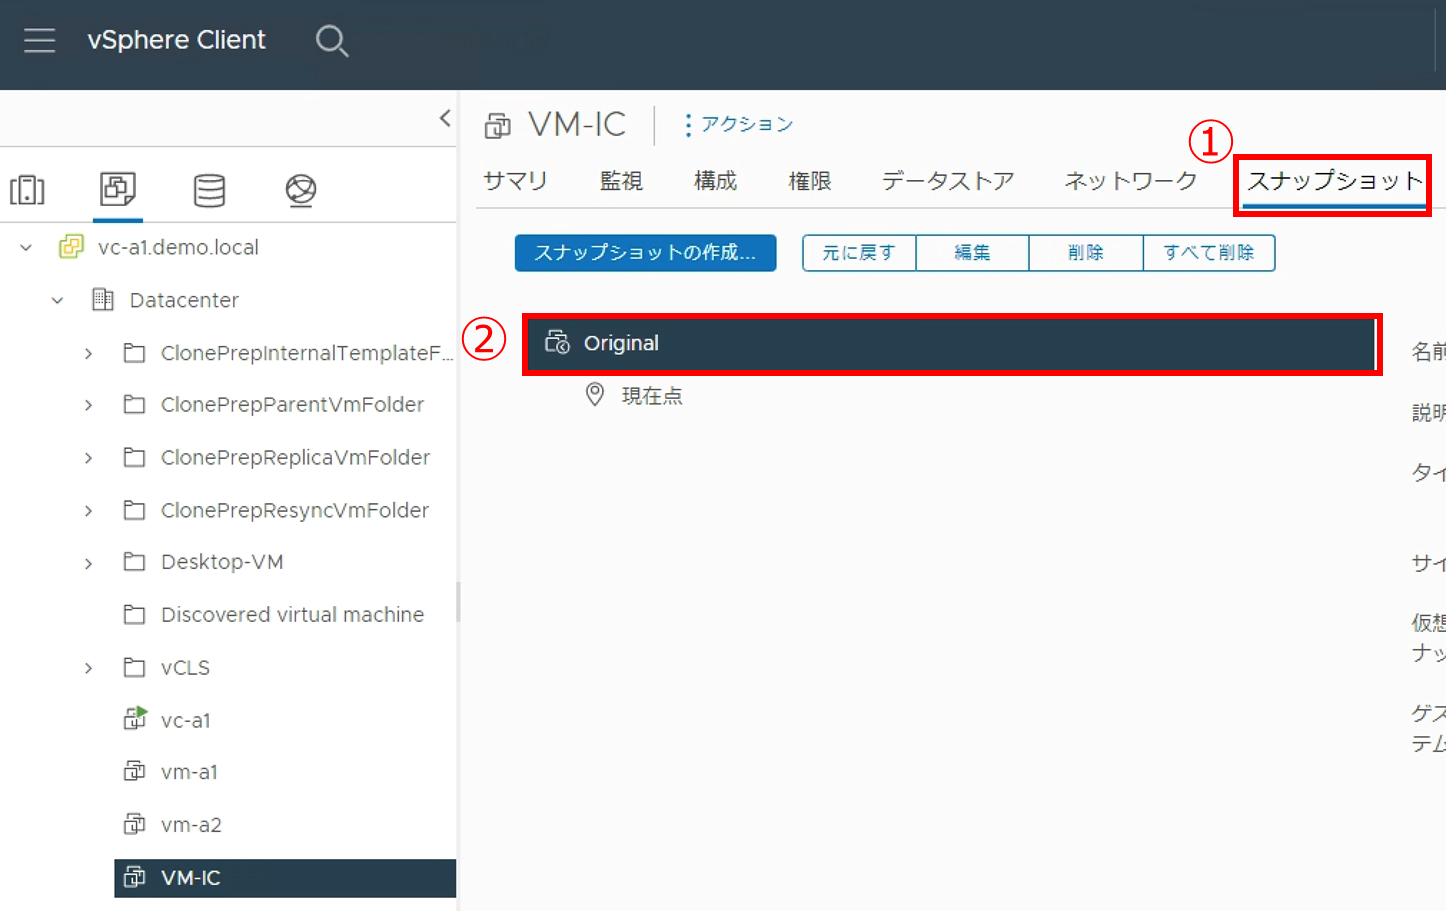The image size is (1446, 911).
Task: Open the アクション dropdown menu
Action: [x=738, y=124]
